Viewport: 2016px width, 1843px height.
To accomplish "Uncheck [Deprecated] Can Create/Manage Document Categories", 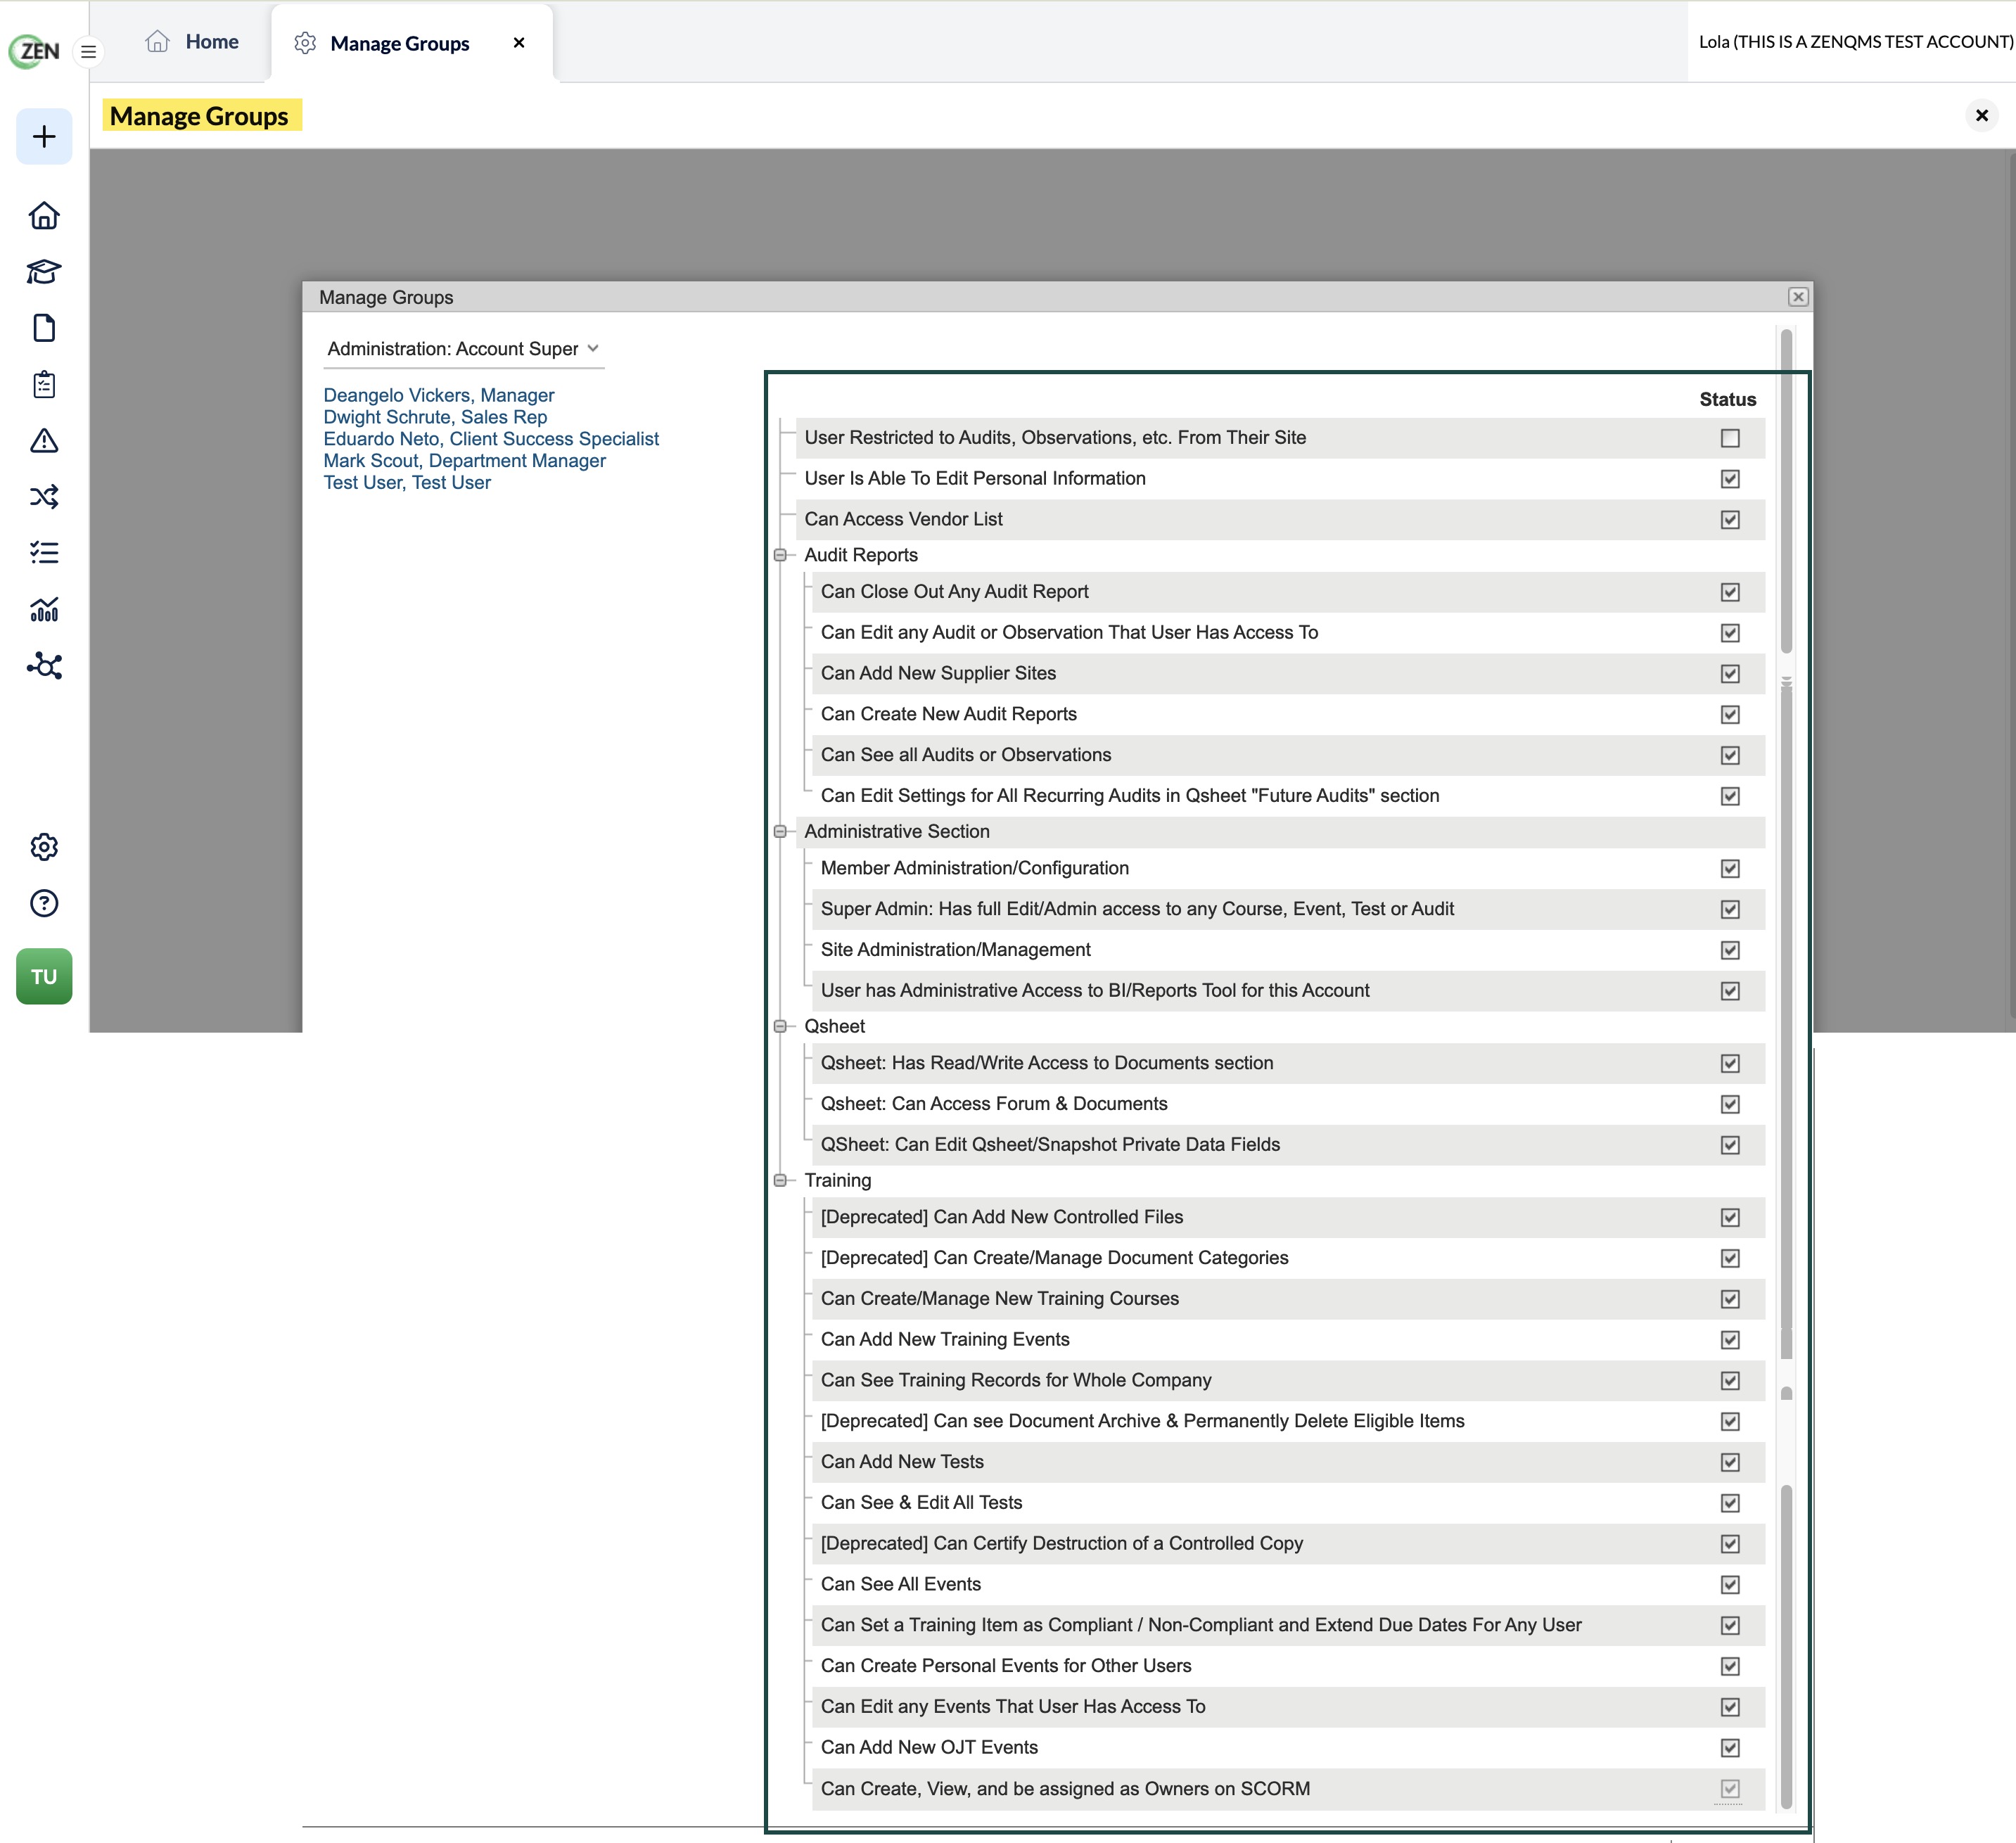I will coord(1730,1258).
